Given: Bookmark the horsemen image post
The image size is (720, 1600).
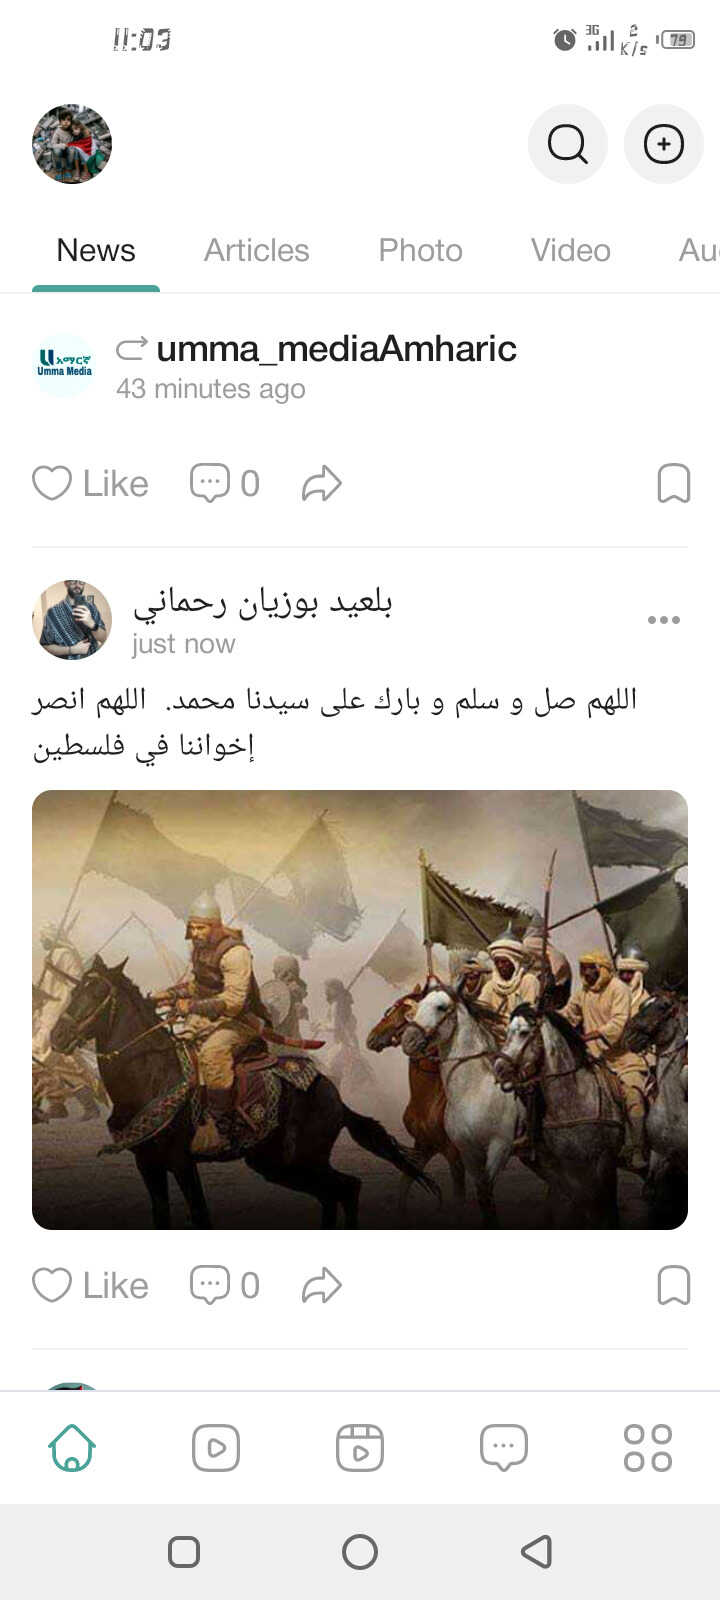Looking at the screenshot, I should click(x=674, y=1286).
